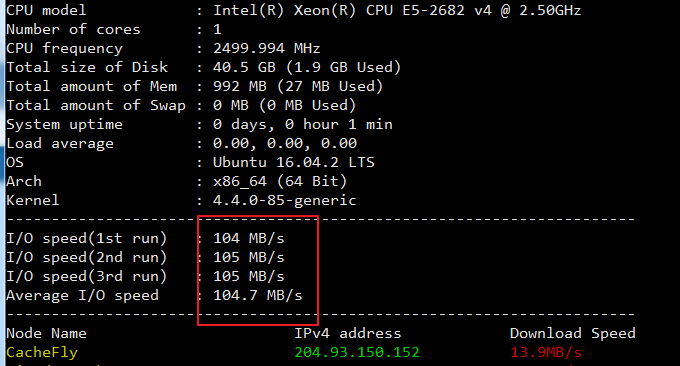The image size is (680, 366).
Task: Click the IPv4 address column header
Action: pyautogui.click(x=348, y=333)
